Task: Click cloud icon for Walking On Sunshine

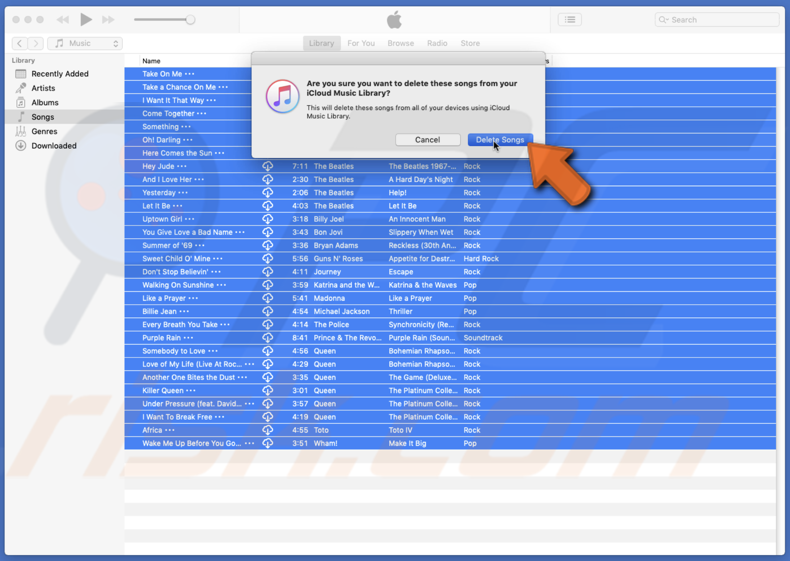Action: (x=268, y=285)
